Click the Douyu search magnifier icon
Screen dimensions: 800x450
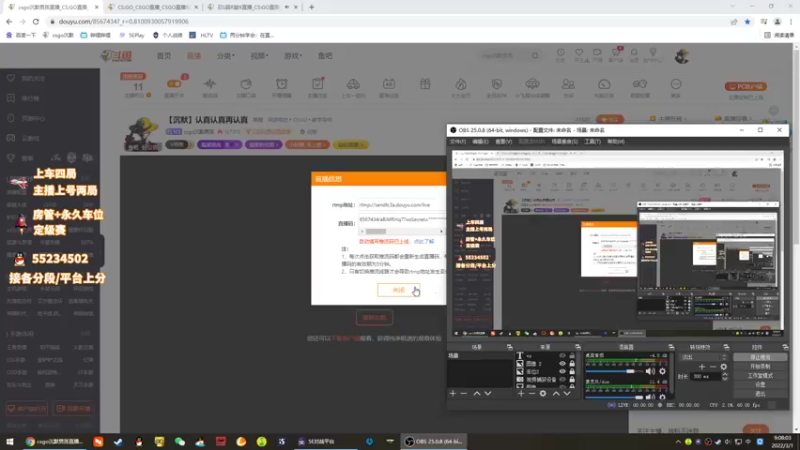point(535,56)
